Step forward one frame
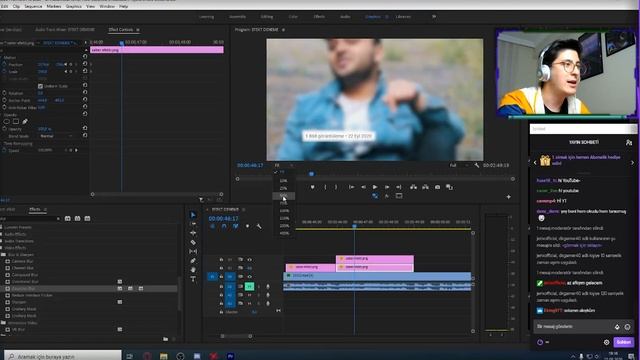 (387, 187)
